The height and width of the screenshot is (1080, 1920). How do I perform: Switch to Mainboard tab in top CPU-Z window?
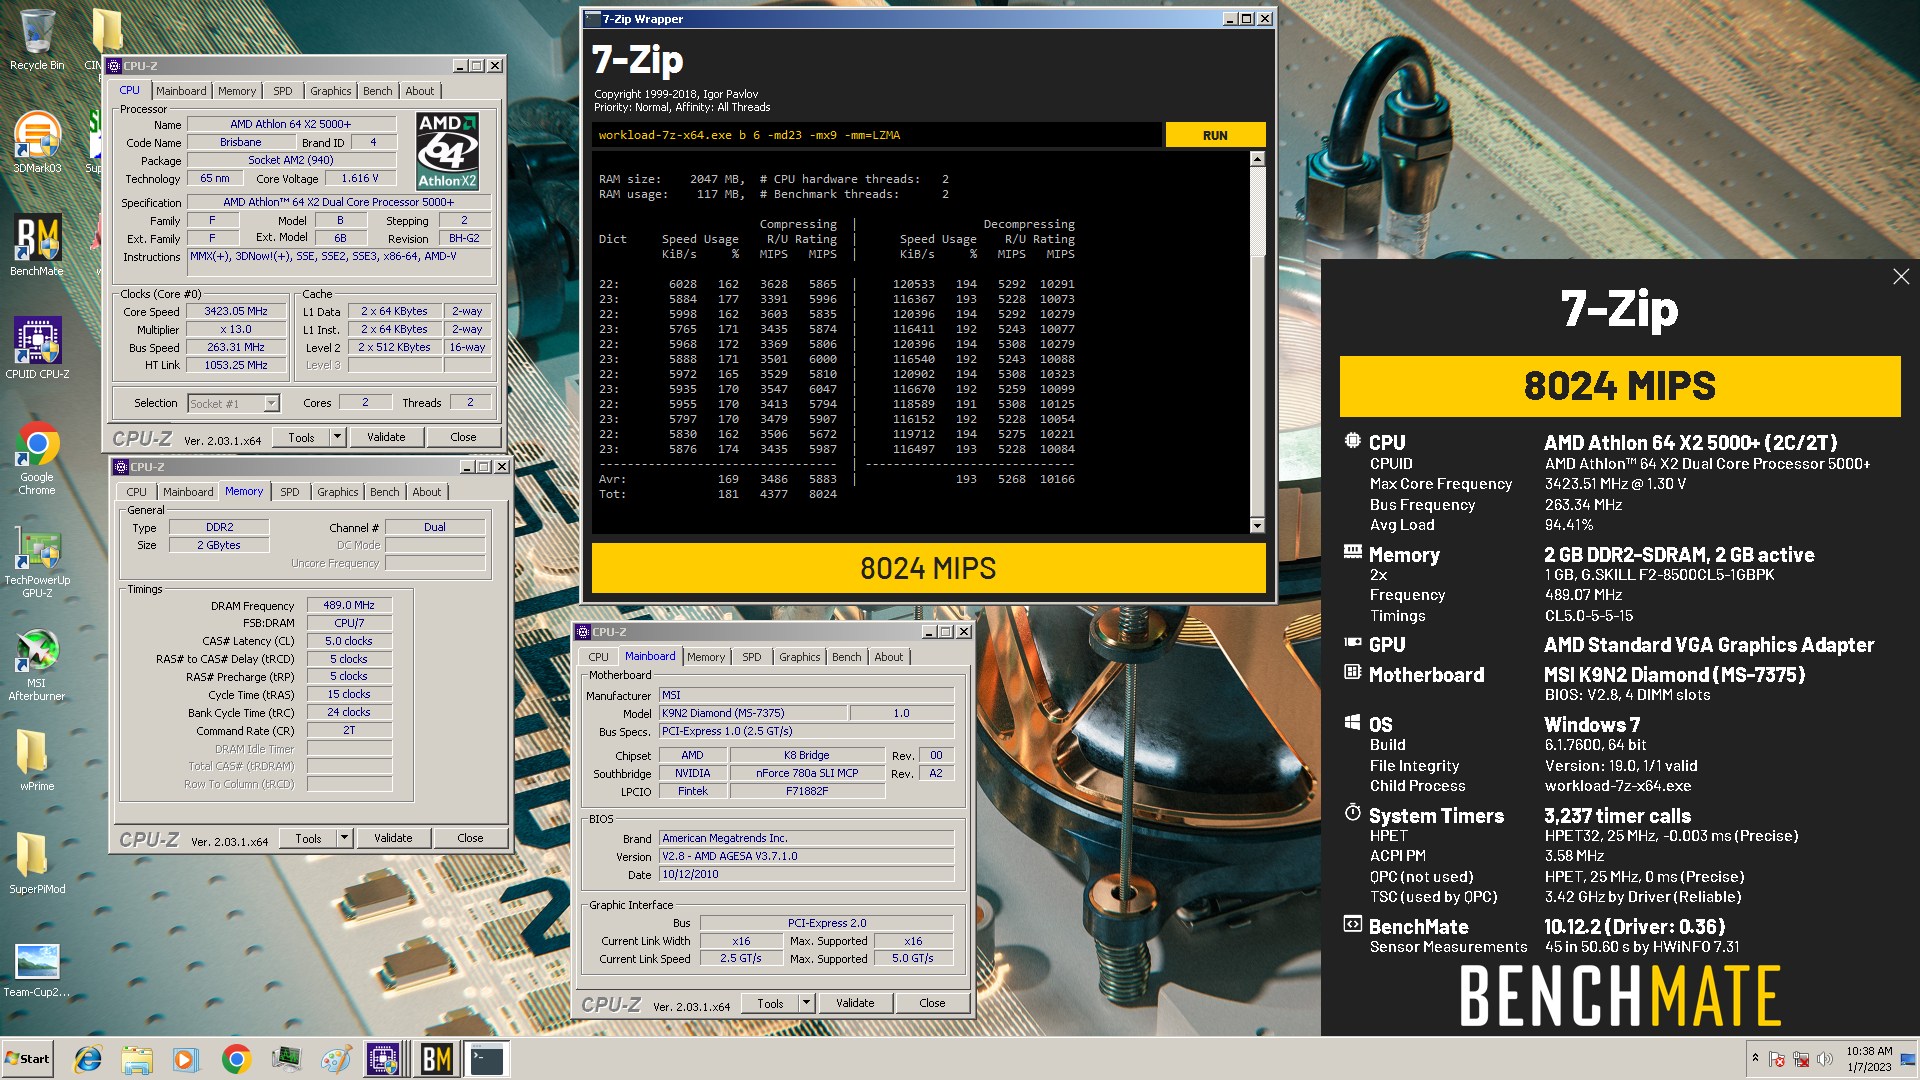point(181,91)
